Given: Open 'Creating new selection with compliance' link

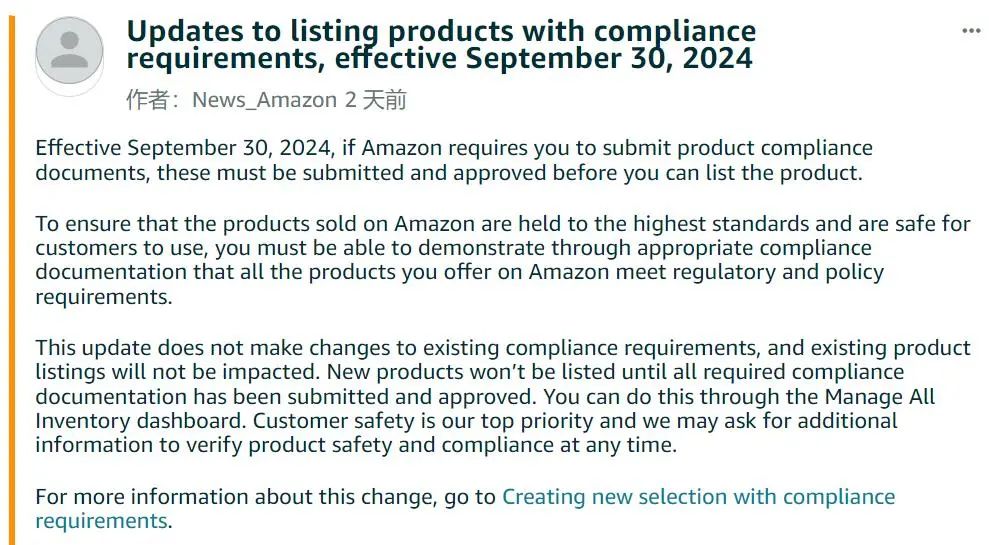Looking at the screenshot, I should point(698,497).
